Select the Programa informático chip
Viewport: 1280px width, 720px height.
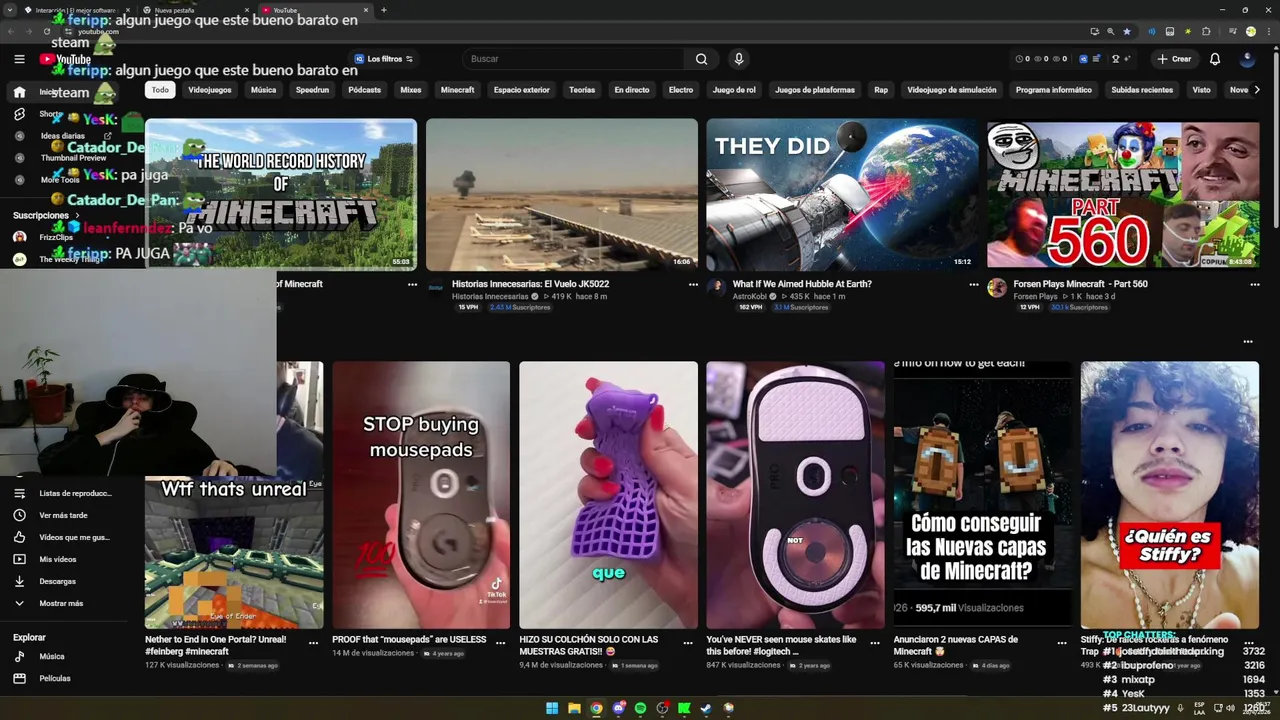click(x=1054, y=90)
